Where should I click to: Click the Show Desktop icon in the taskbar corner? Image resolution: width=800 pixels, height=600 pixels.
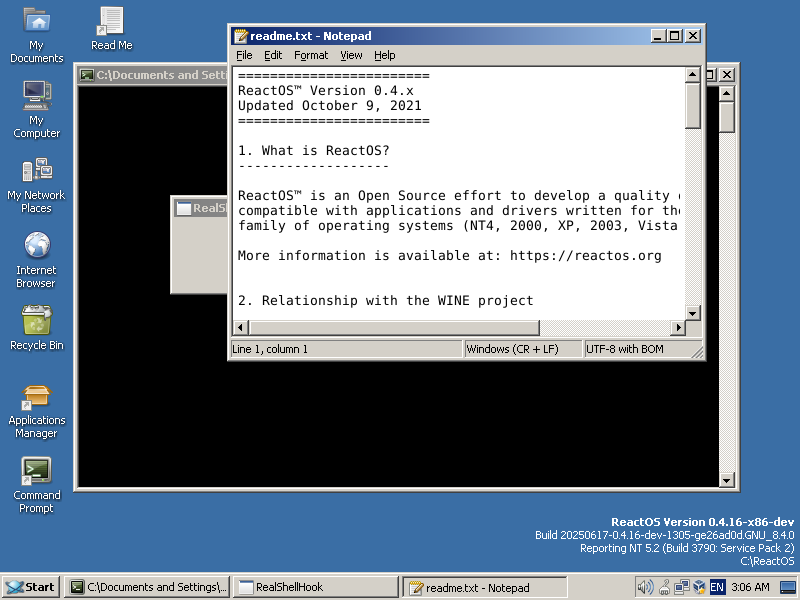click(x=788, y=588)
